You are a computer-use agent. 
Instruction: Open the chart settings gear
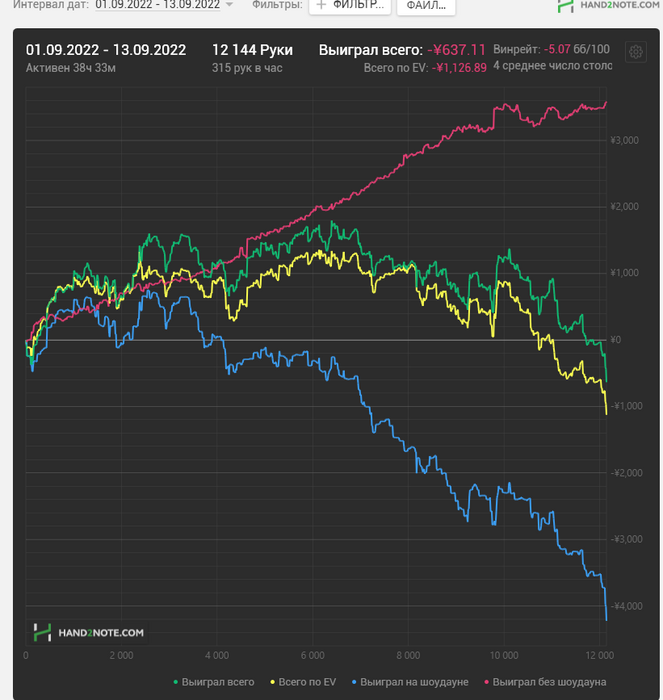(x=634, y=52)
